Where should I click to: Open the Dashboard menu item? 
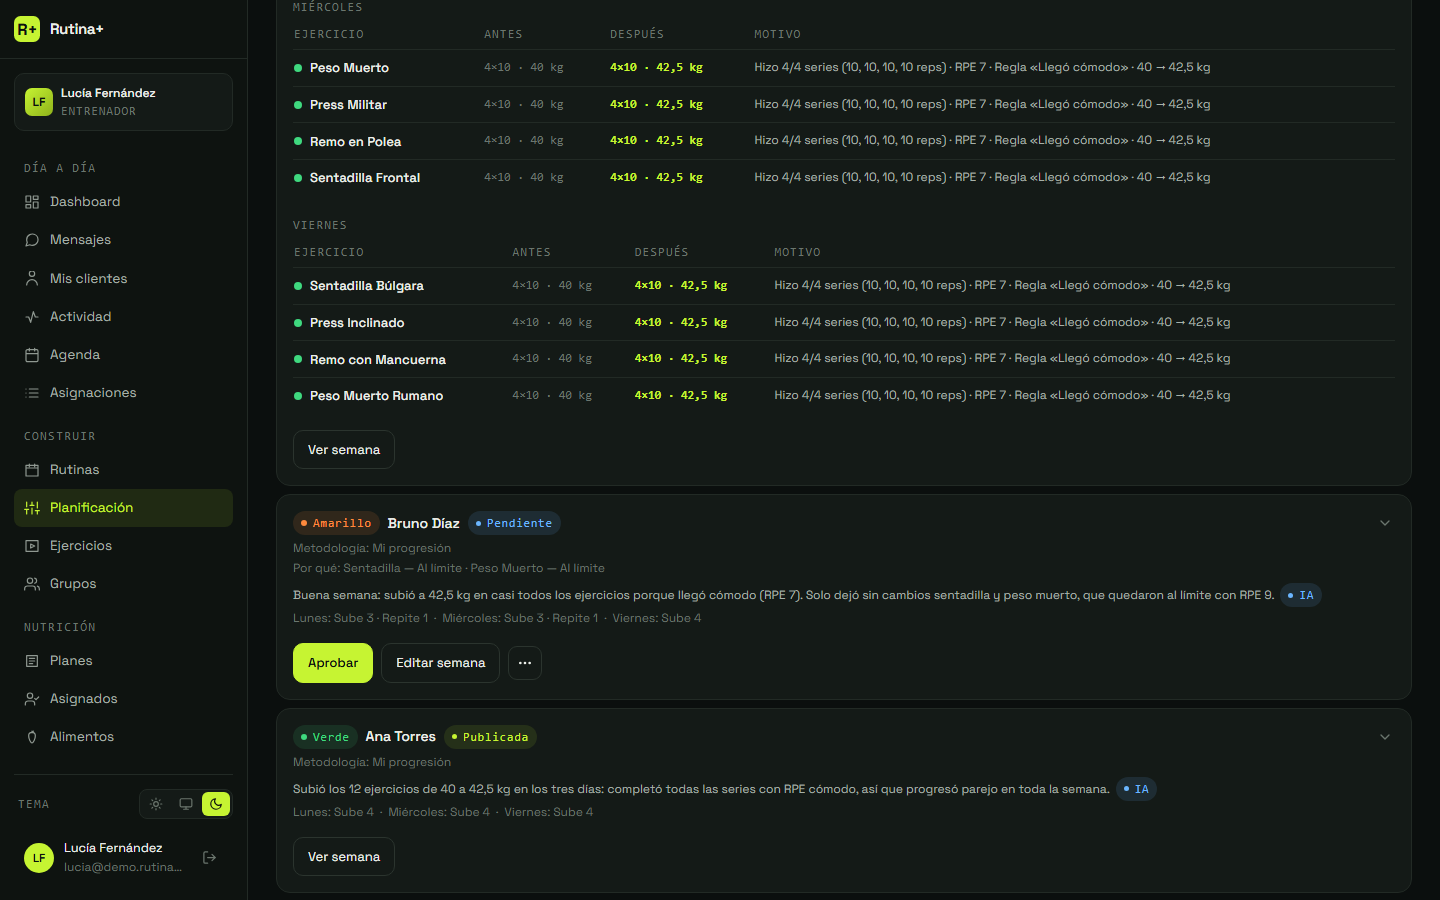click(x=123, y=202)
